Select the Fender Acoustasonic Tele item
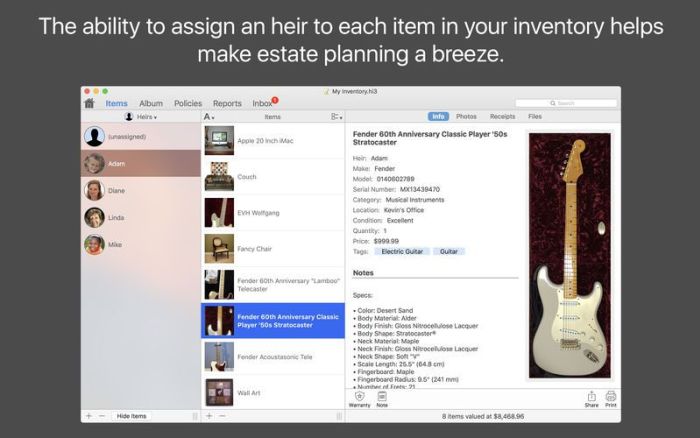 click(273, 357)
